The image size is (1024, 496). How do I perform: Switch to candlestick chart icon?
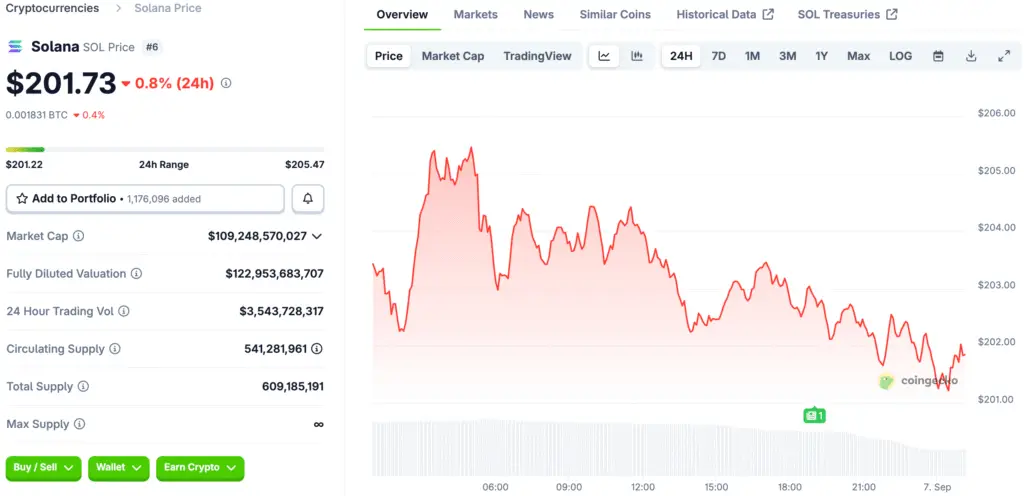[637, 56]
